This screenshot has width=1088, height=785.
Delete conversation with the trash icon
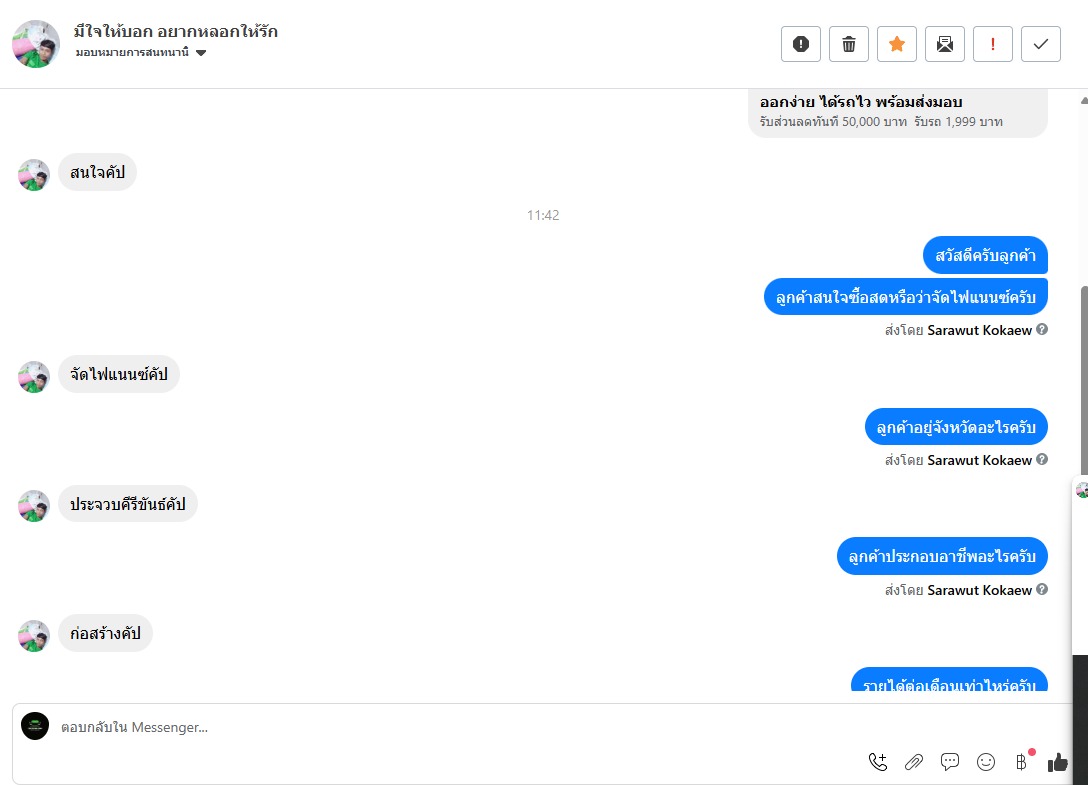pos(849,44)
